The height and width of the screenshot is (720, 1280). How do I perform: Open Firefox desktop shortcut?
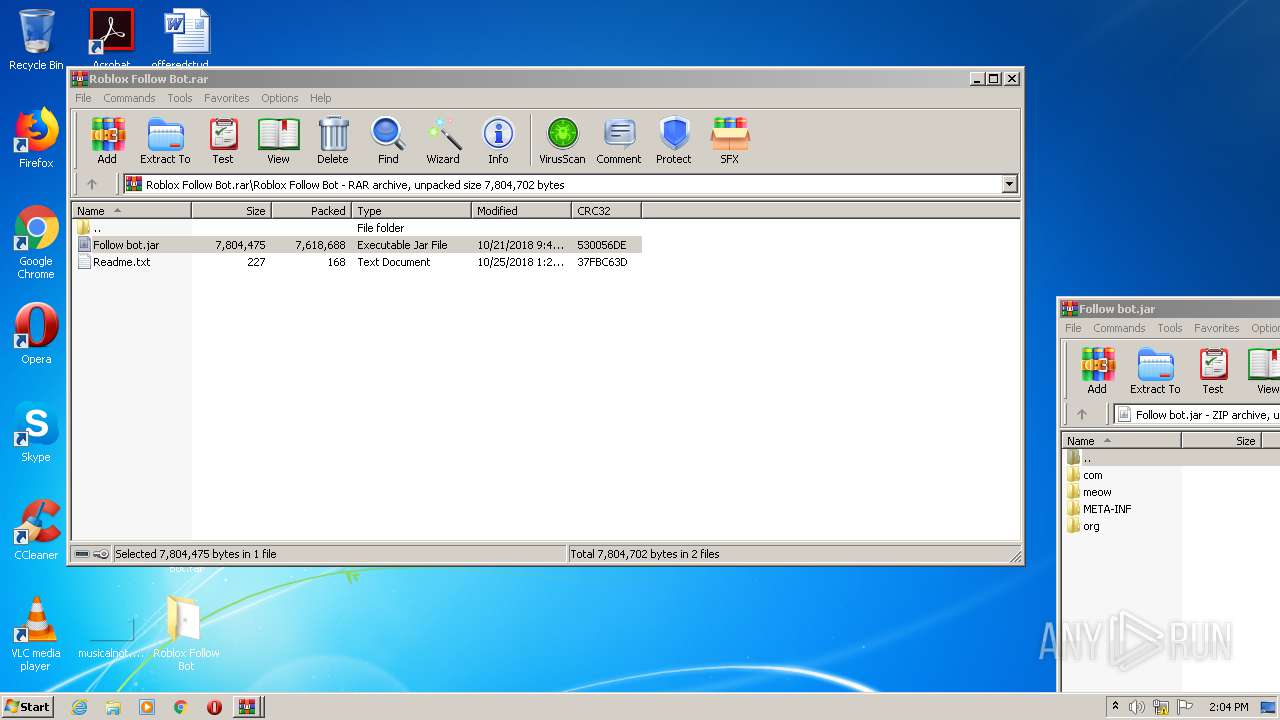point(36,138)
